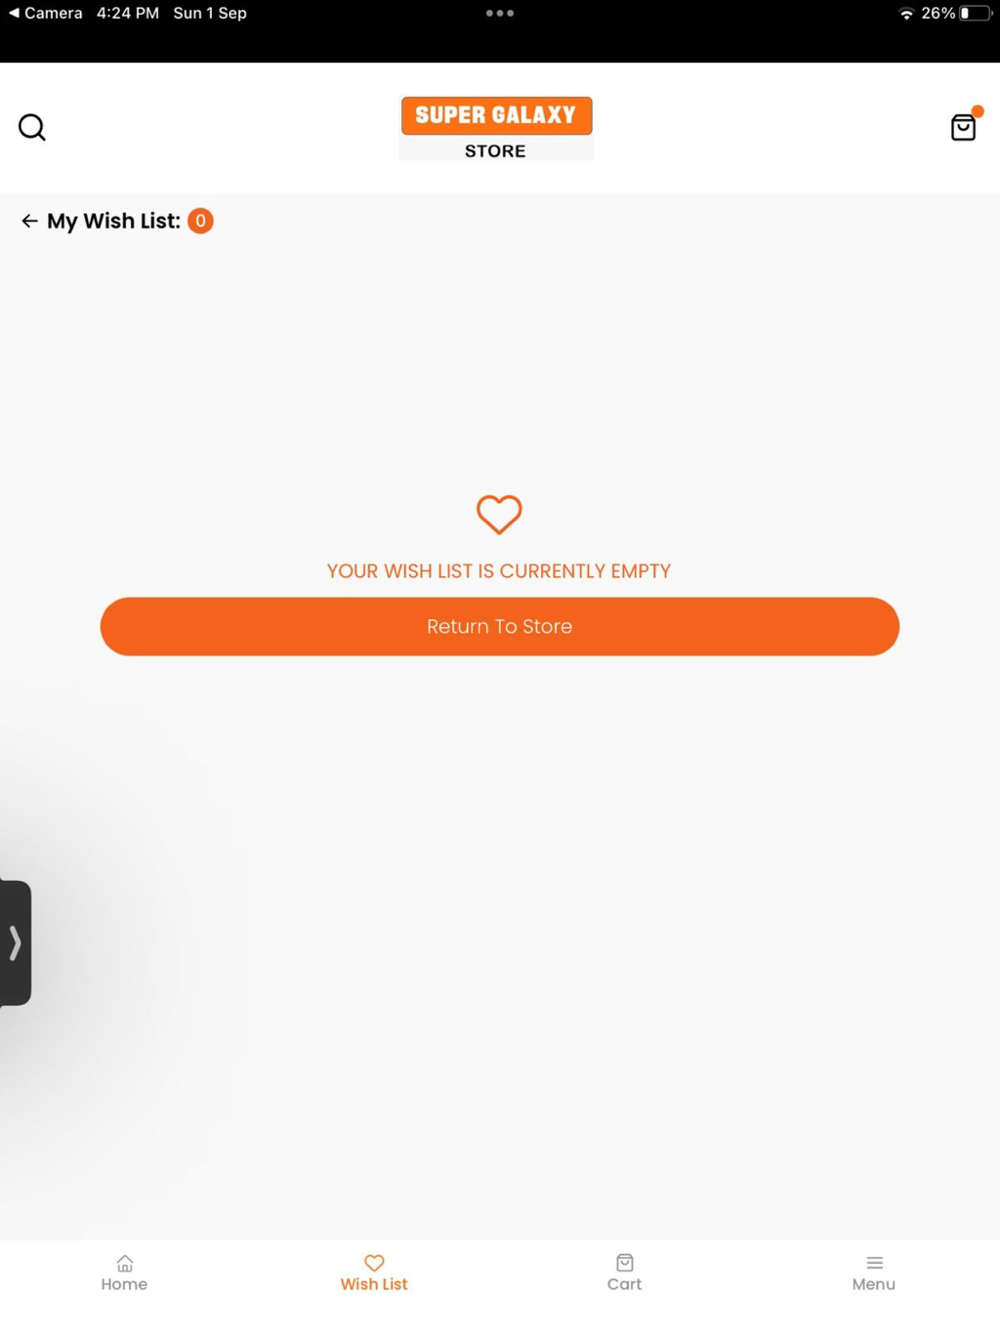Tap the three-dot multitasking control at top

tap(500, 13)
